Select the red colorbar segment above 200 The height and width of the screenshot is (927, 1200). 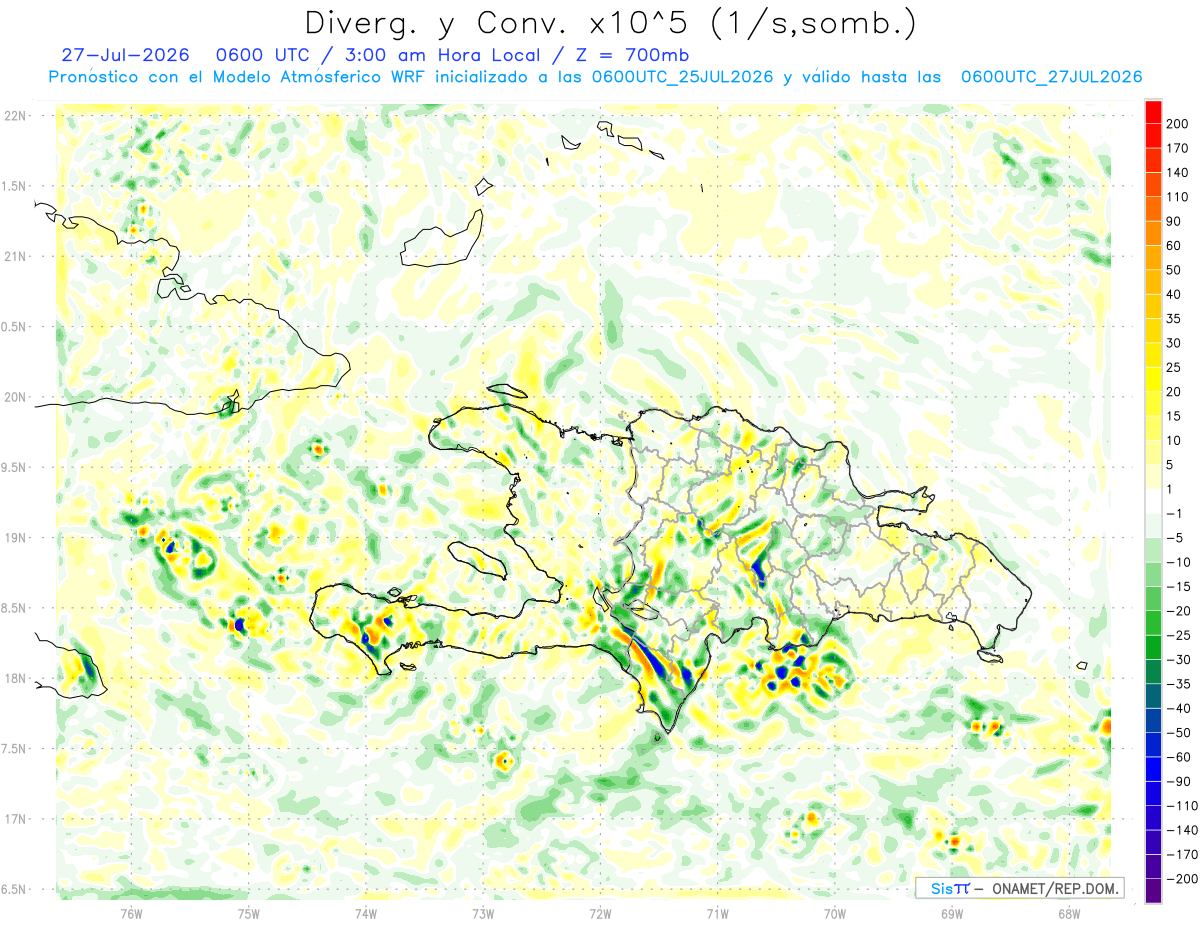pos(1153,113)
